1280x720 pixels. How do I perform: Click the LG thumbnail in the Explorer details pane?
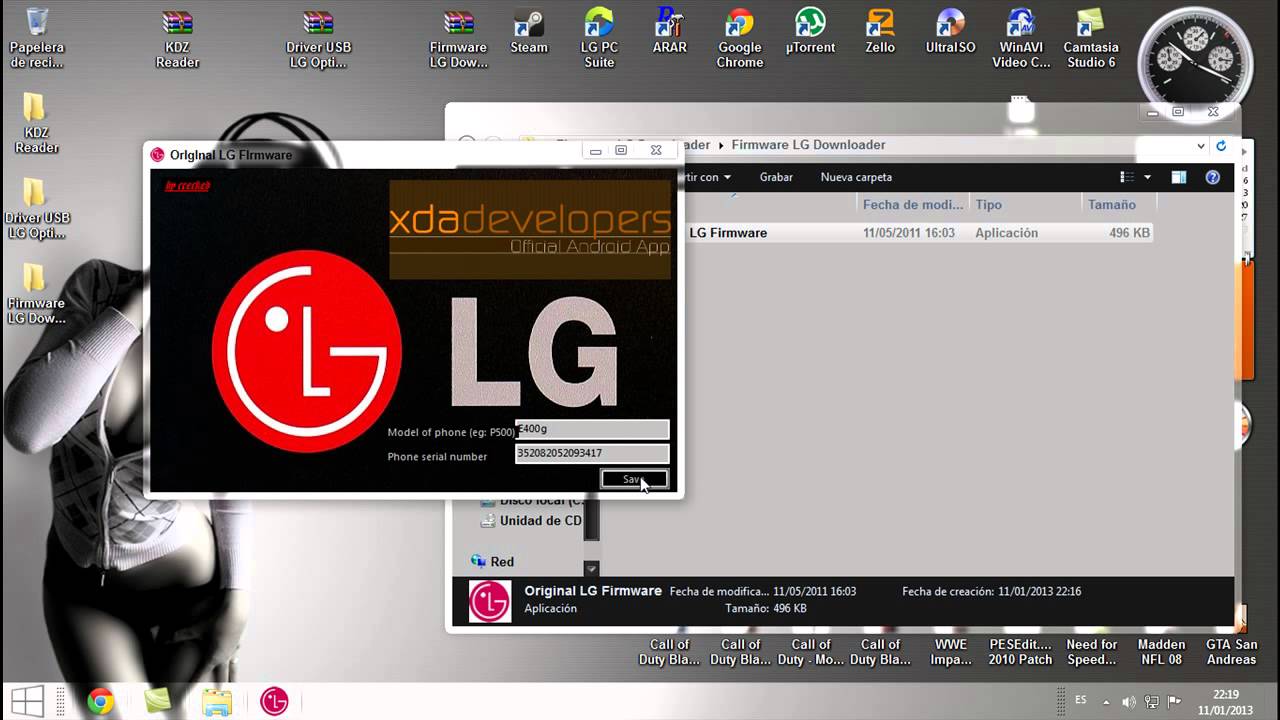click(x=490, y=601)
